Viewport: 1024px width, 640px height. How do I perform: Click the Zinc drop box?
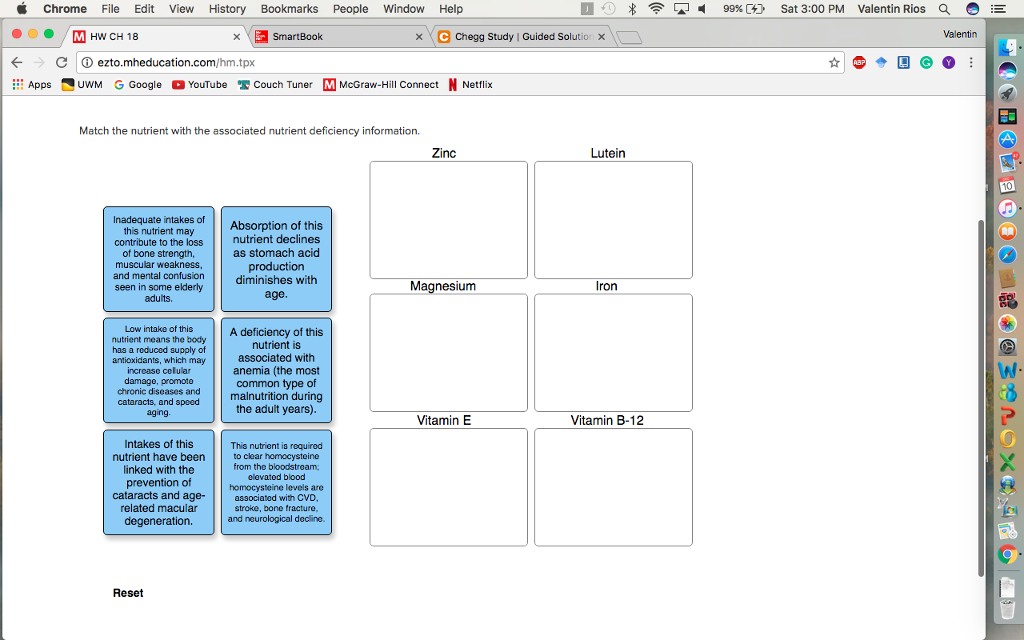point(449,220)
